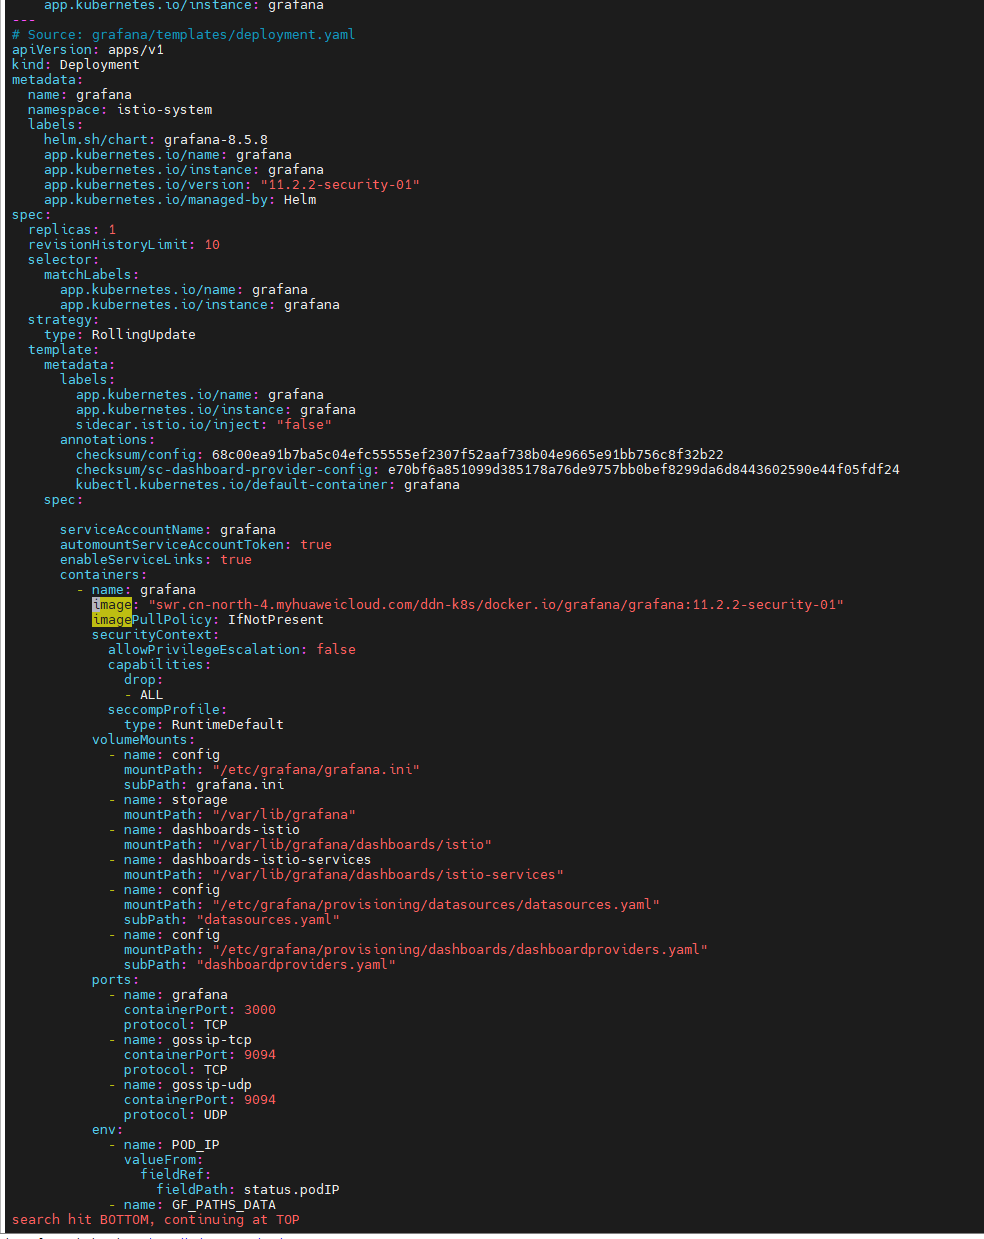Click on 'replicas: 1'
The image size is (984, 1239).
tap(72, 229)
